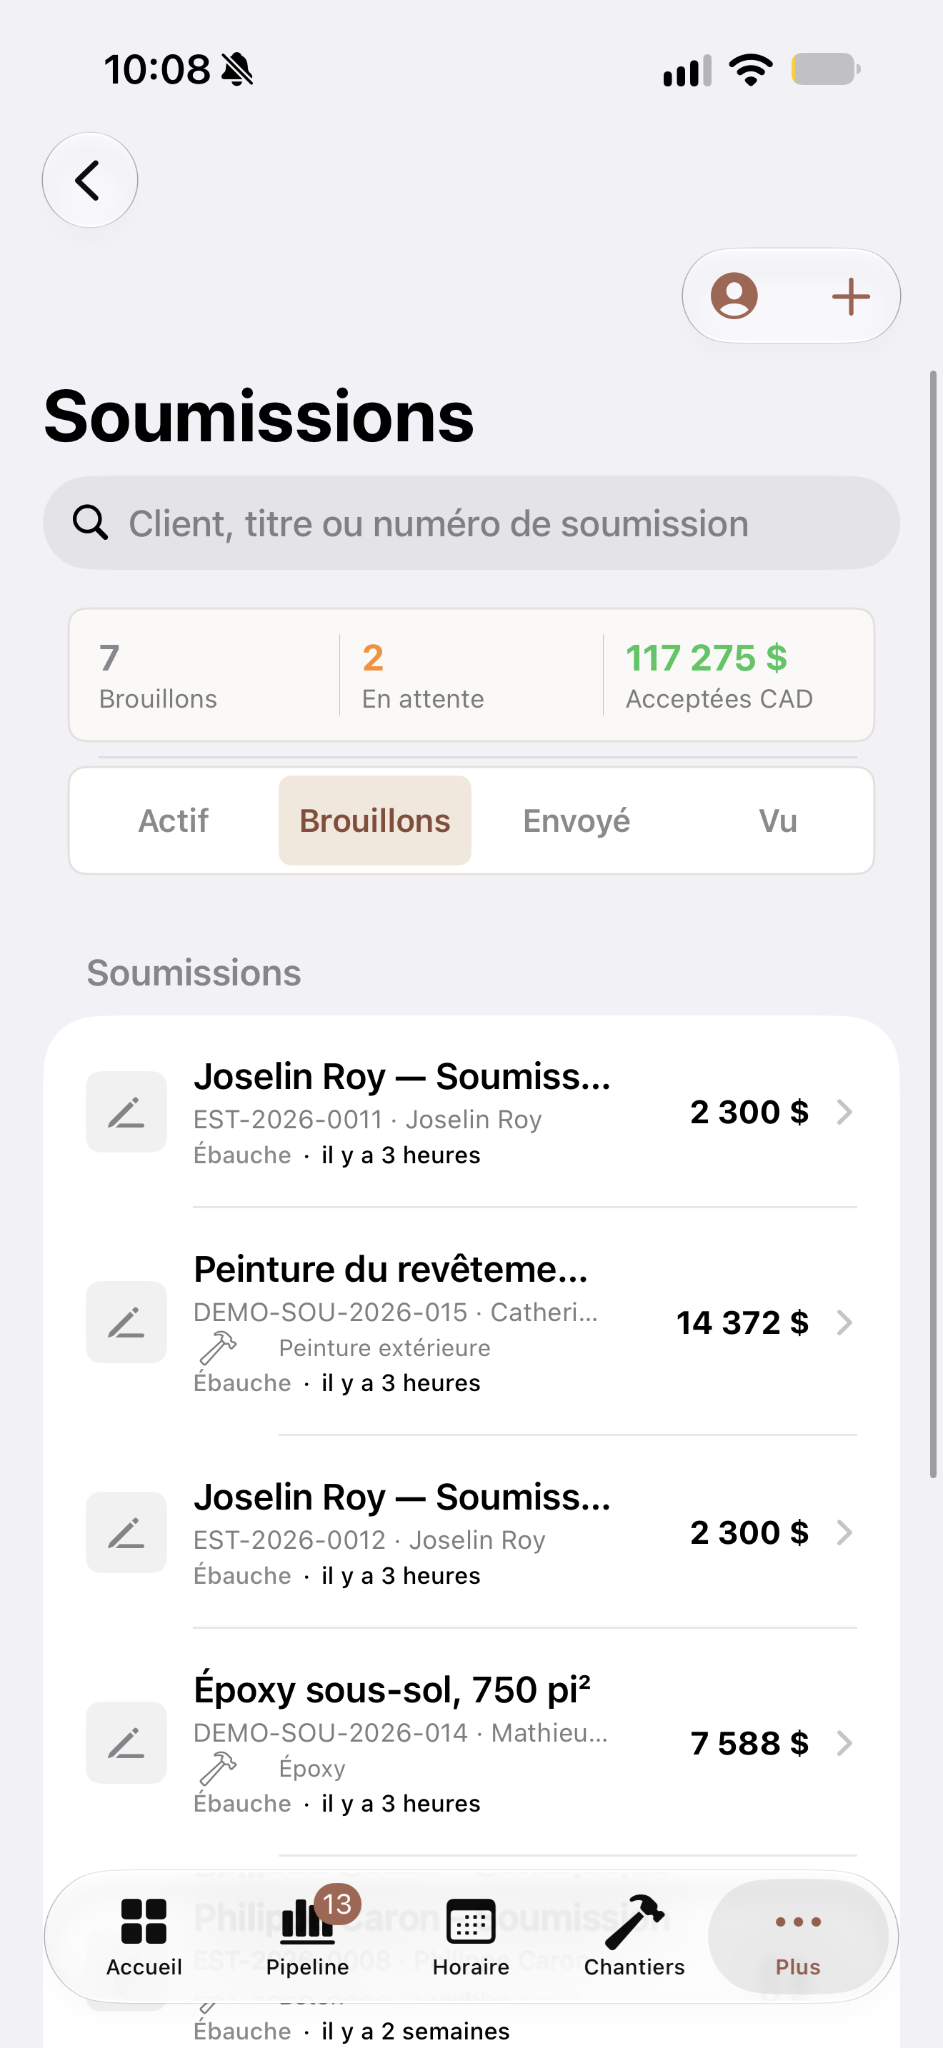Screen dimensions: 943x2048
Task: Open chevron for EST-2026-0011 row
Action: pos(844,1112)
